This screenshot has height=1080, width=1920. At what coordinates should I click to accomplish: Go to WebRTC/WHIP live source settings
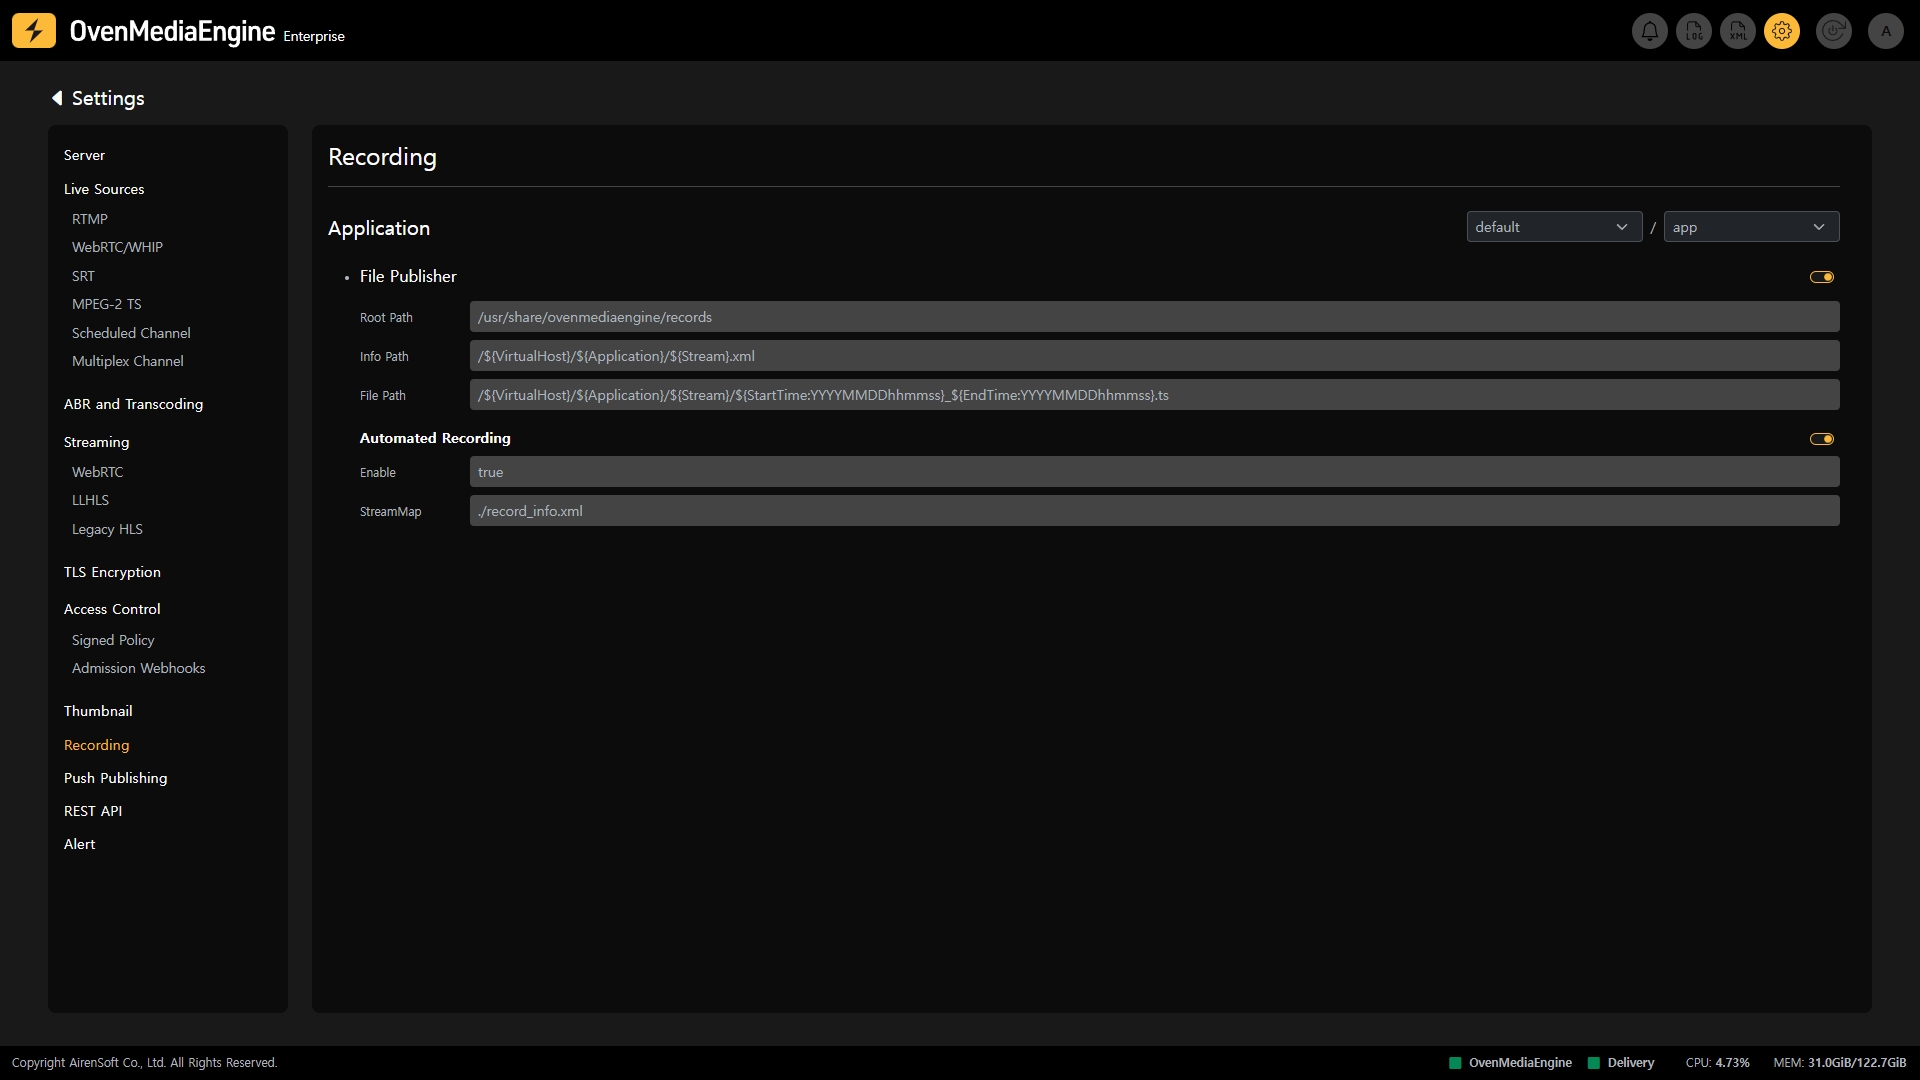click(117, 247)
